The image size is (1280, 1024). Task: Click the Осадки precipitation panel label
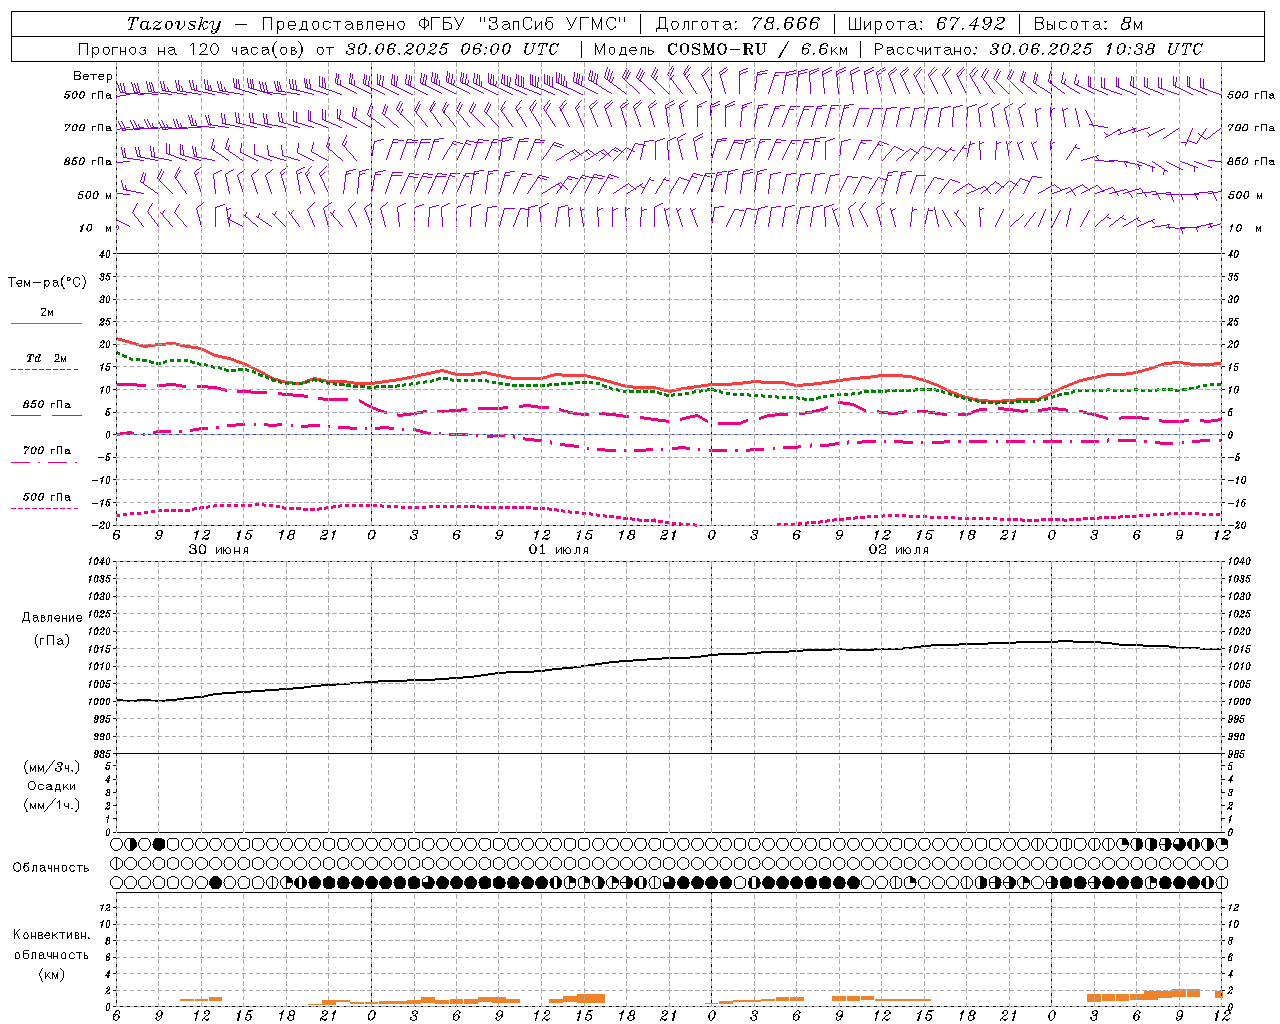click(x=52, y=786)
